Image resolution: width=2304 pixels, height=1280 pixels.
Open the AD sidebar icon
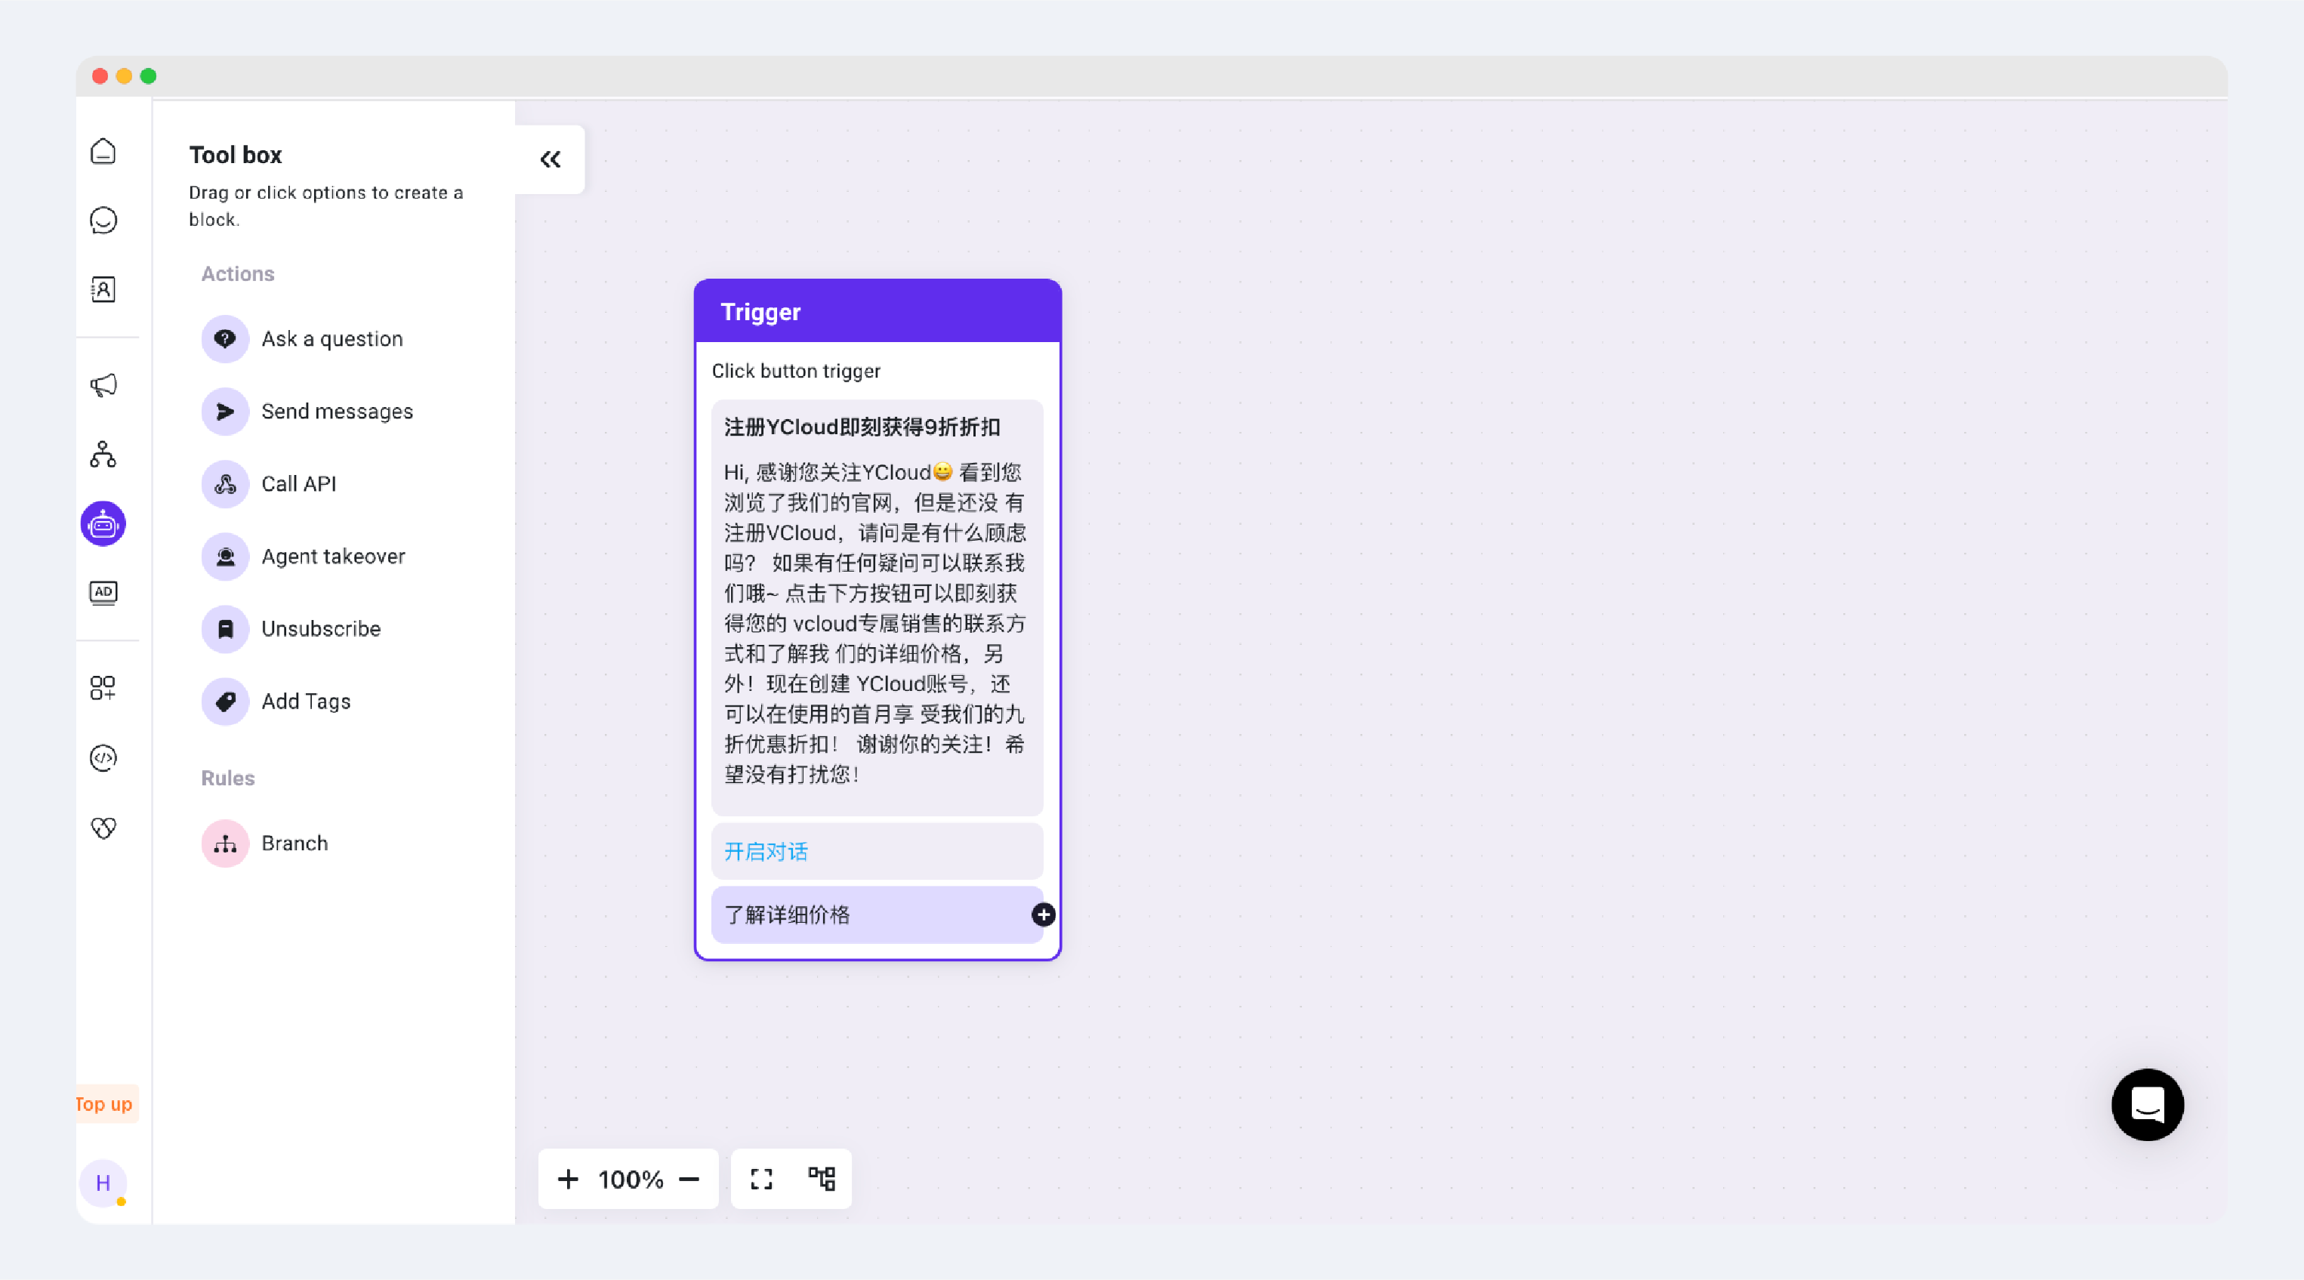pyautogui.click(x=103, y=593)
